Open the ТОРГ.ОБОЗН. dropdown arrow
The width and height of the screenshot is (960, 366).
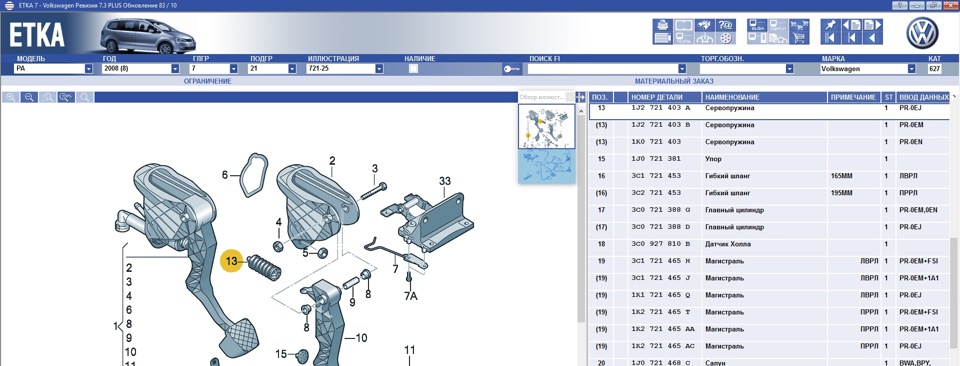click(x=789, y=69)
